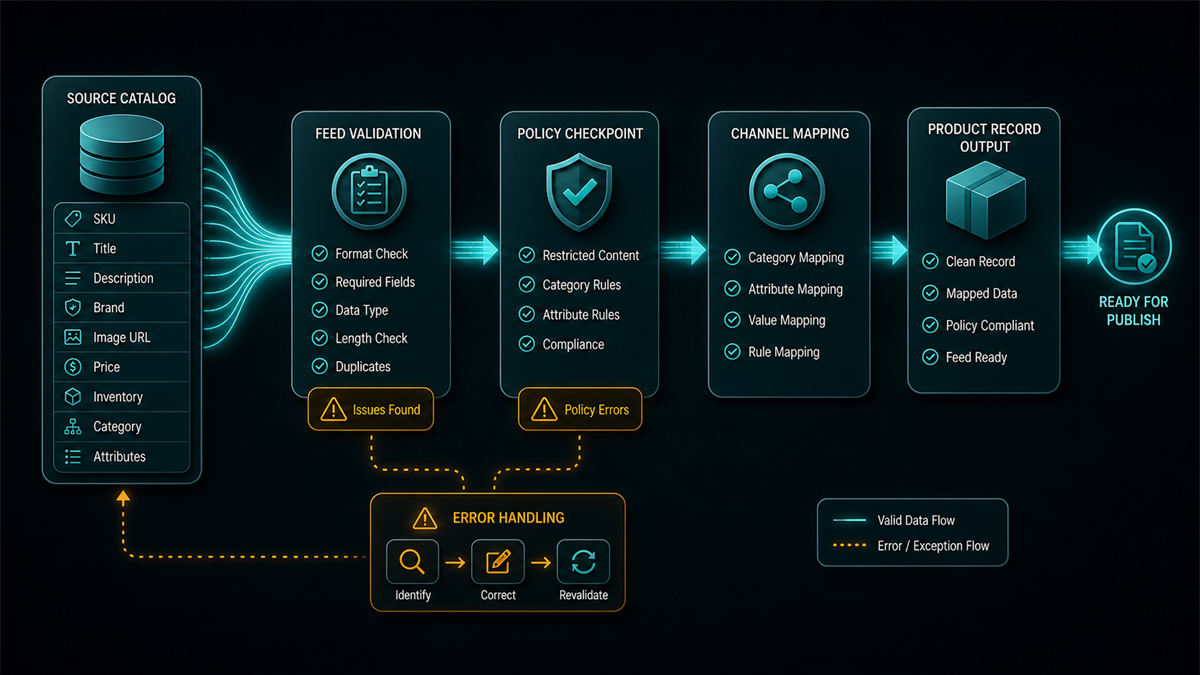This screenshot has height=675, width=1200.
Task: Click the Attributes list icon
Action: 73,457
